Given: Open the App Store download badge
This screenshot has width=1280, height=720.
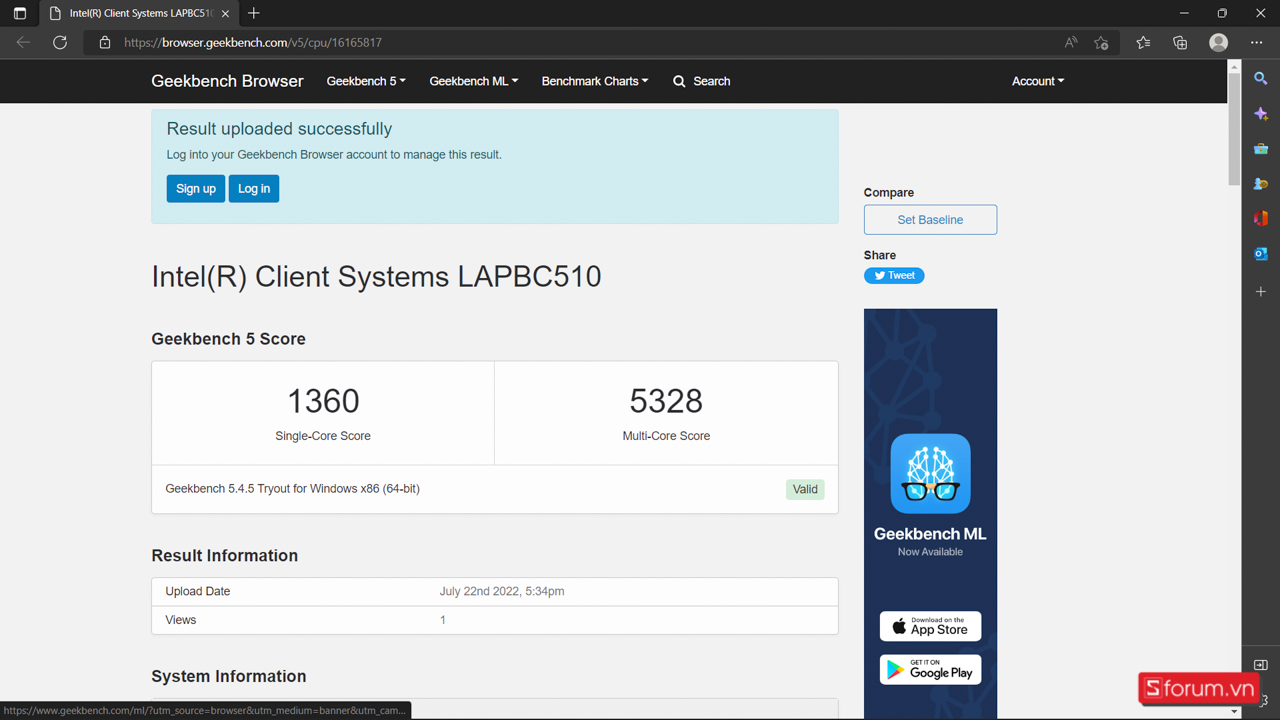Looking at the screenshot, I should pos(930,626).
